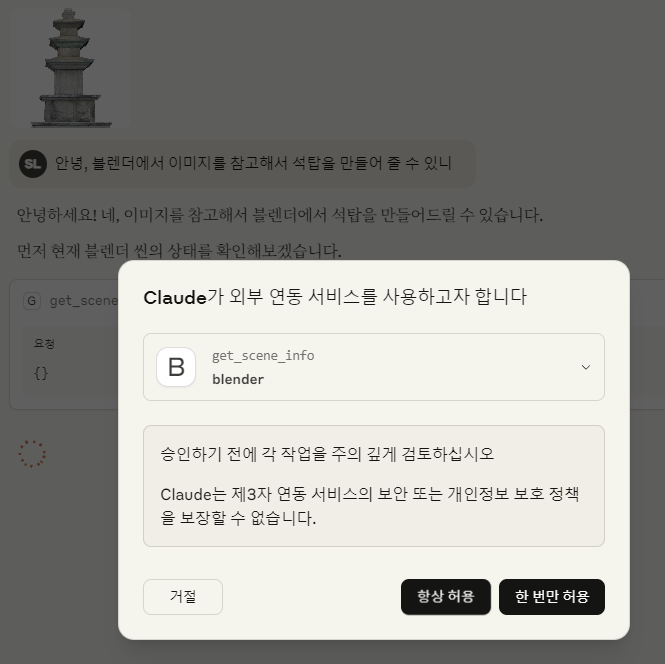Click the 'G' icon beside get_scene
Screen dimensions: 665x664
pyautogui.click(x=32, y=301)
